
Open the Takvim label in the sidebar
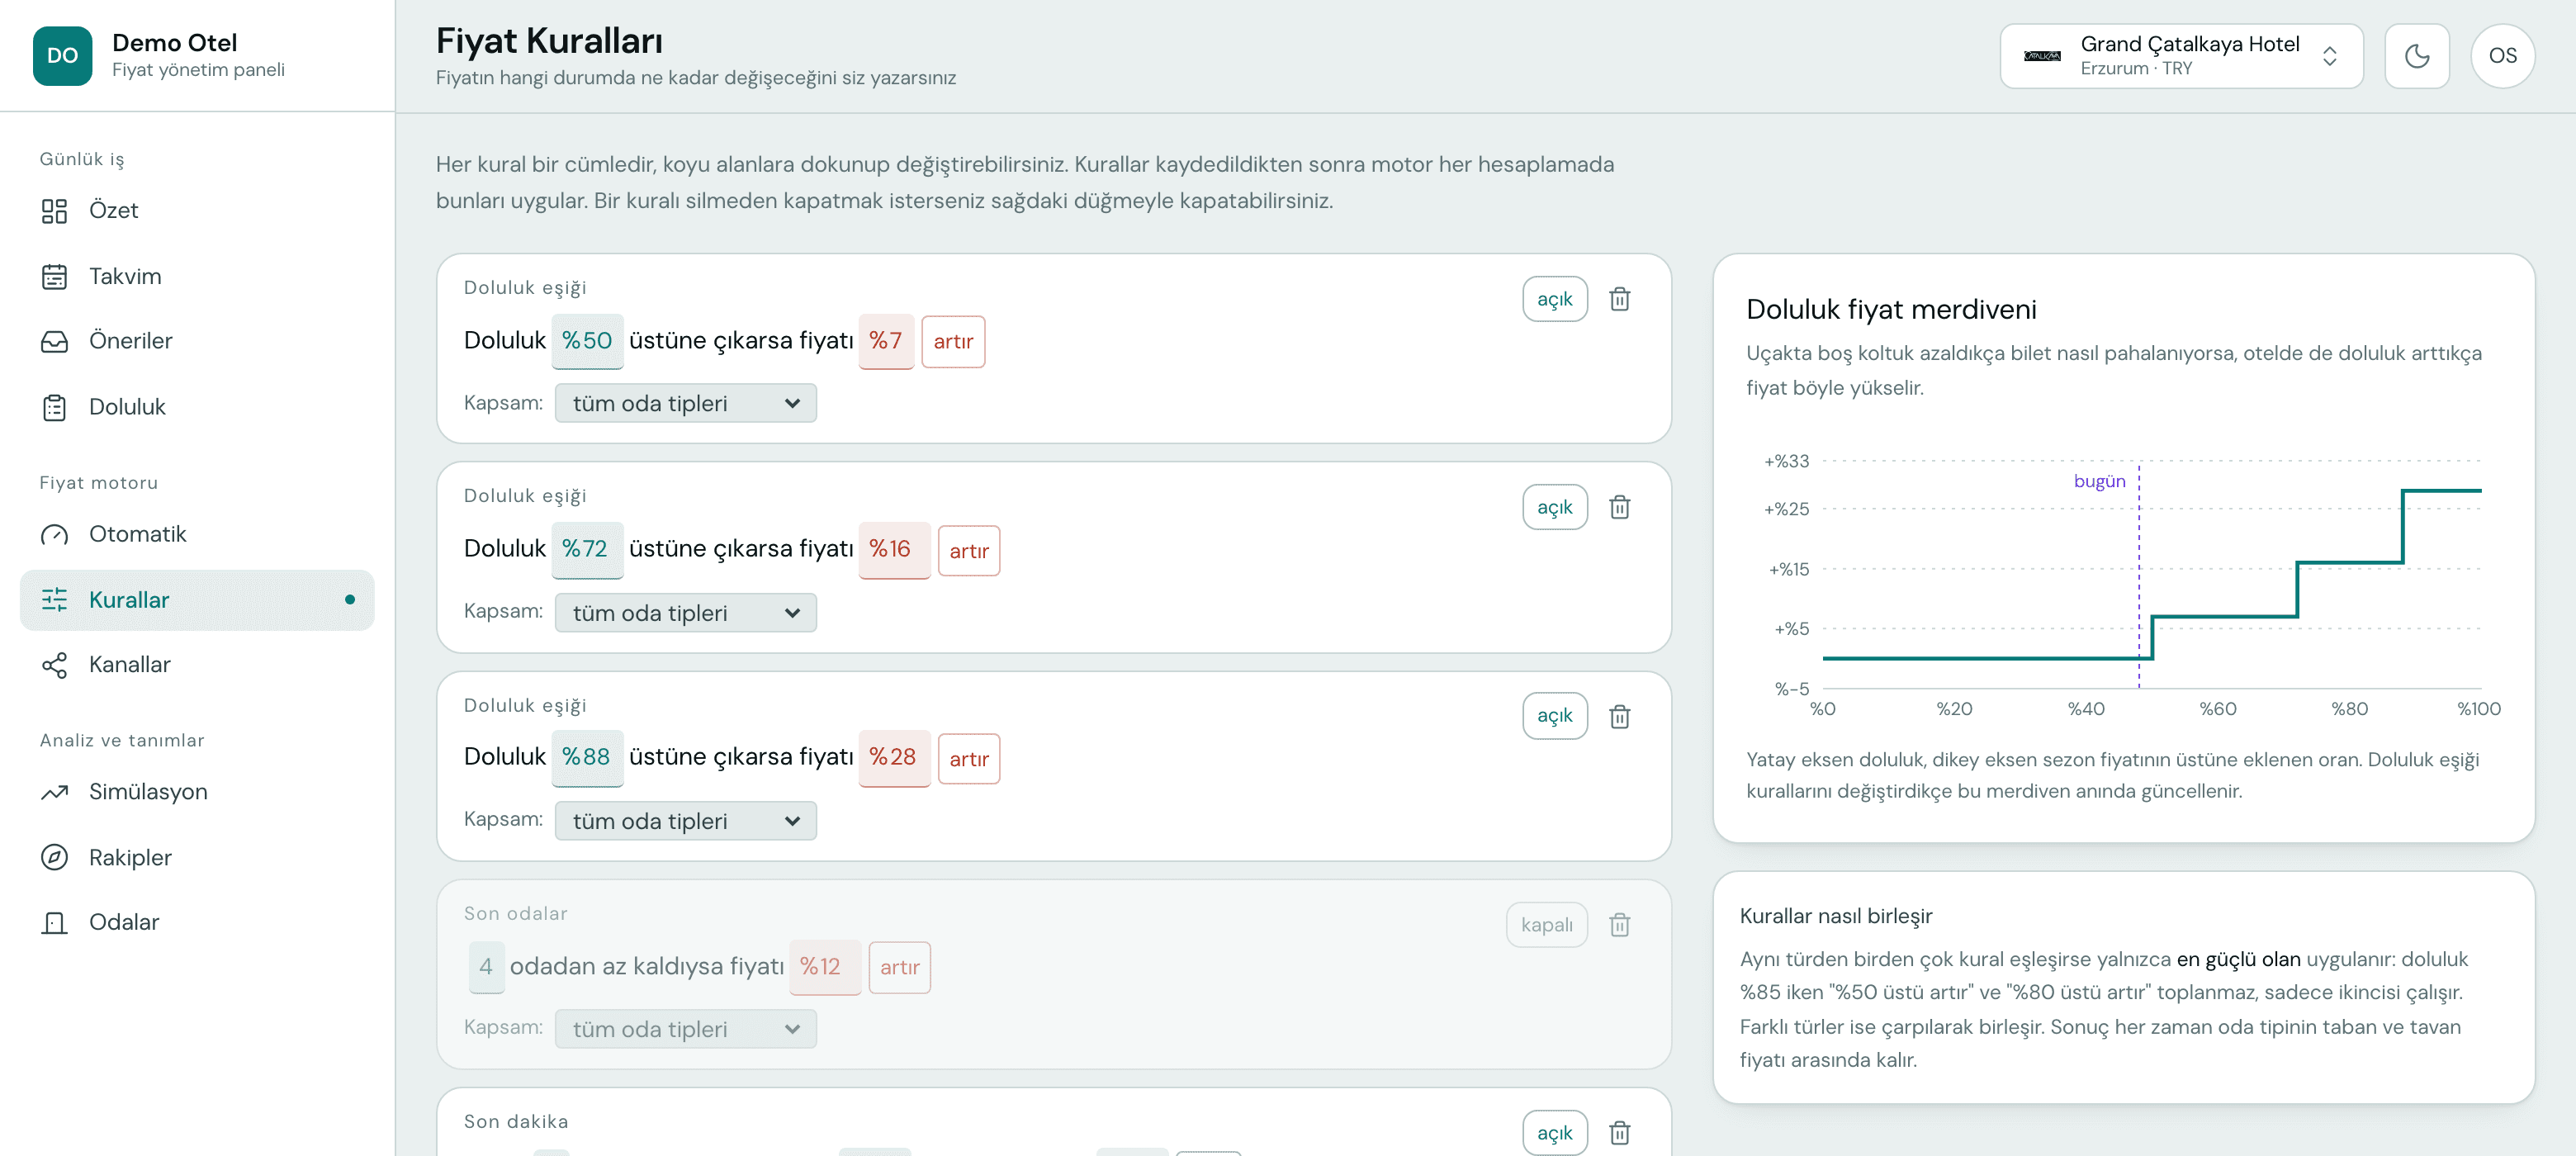(x=125, y=276)
